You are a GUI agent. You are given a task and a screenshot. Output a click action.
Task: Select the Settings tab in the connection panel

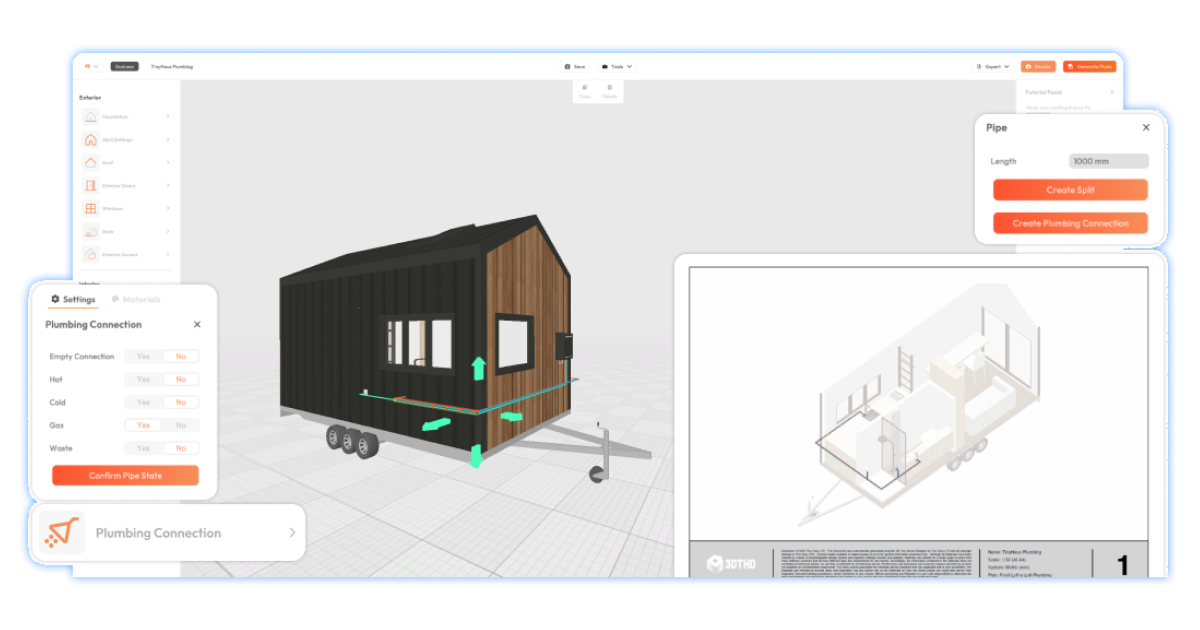pyautogui.click(x=72, y=299)
